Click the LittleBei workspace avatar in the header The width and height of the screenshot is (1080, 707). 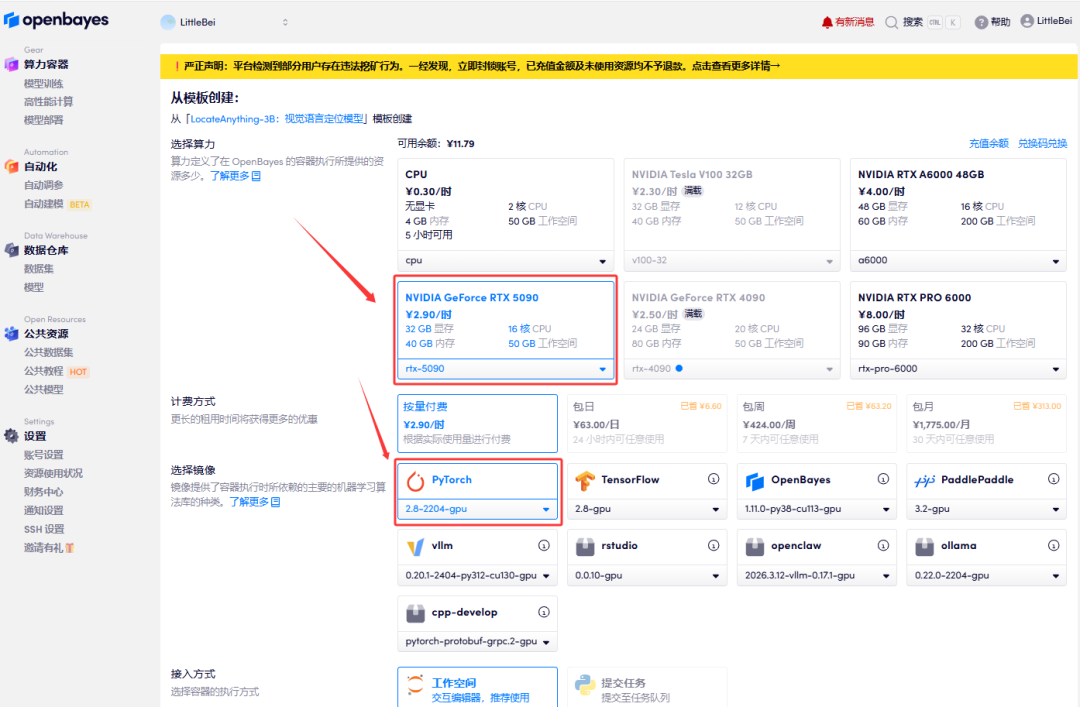click(167, 22)
